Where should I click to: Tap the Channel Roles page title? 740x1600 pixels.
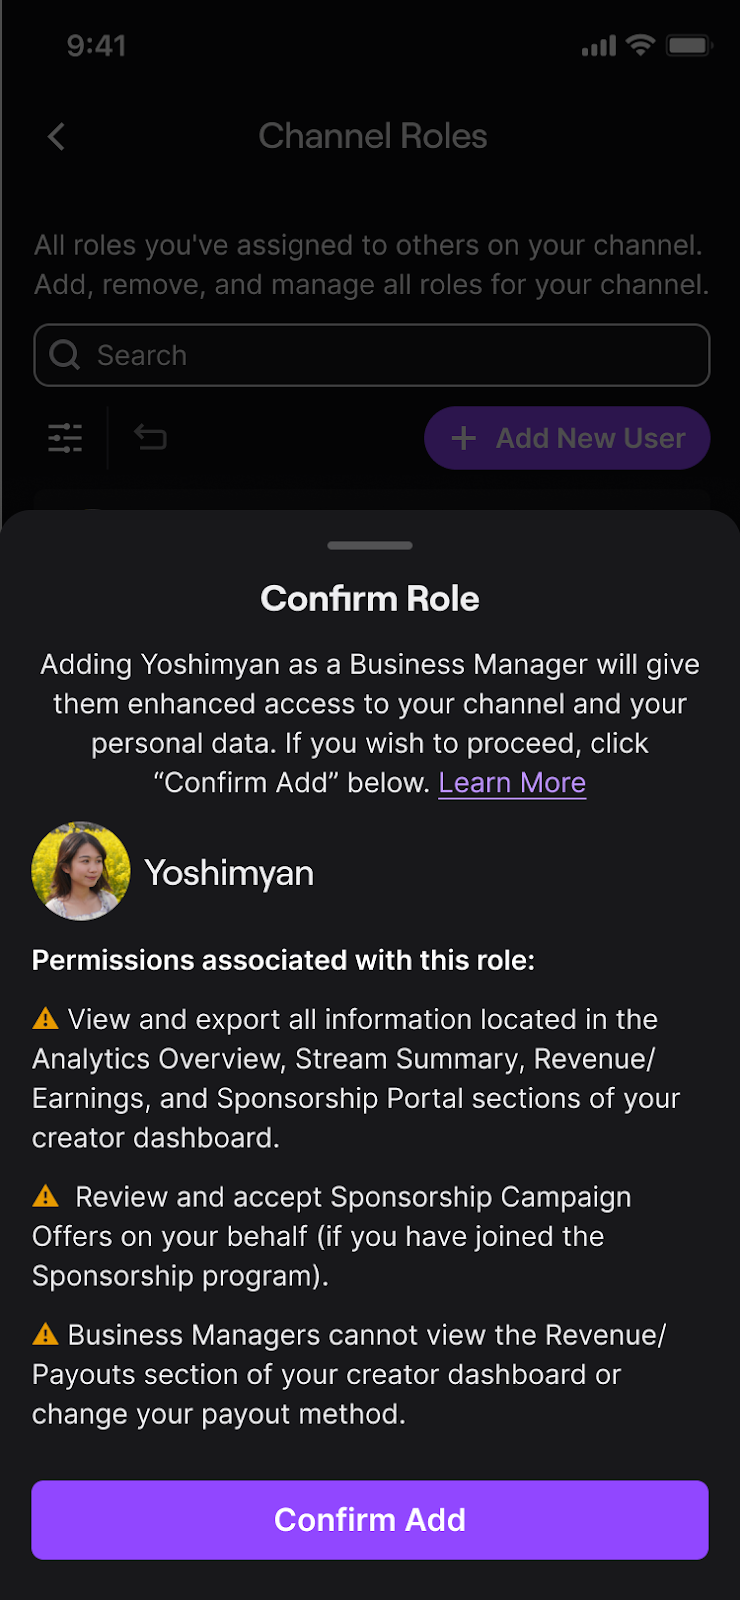click(372, 136)
